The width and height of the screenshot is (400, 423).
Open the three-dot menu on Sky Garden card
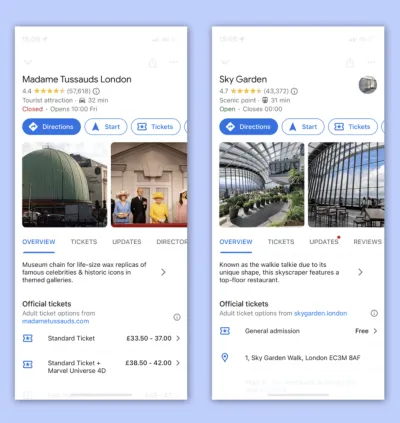click(x=371, y=62)
